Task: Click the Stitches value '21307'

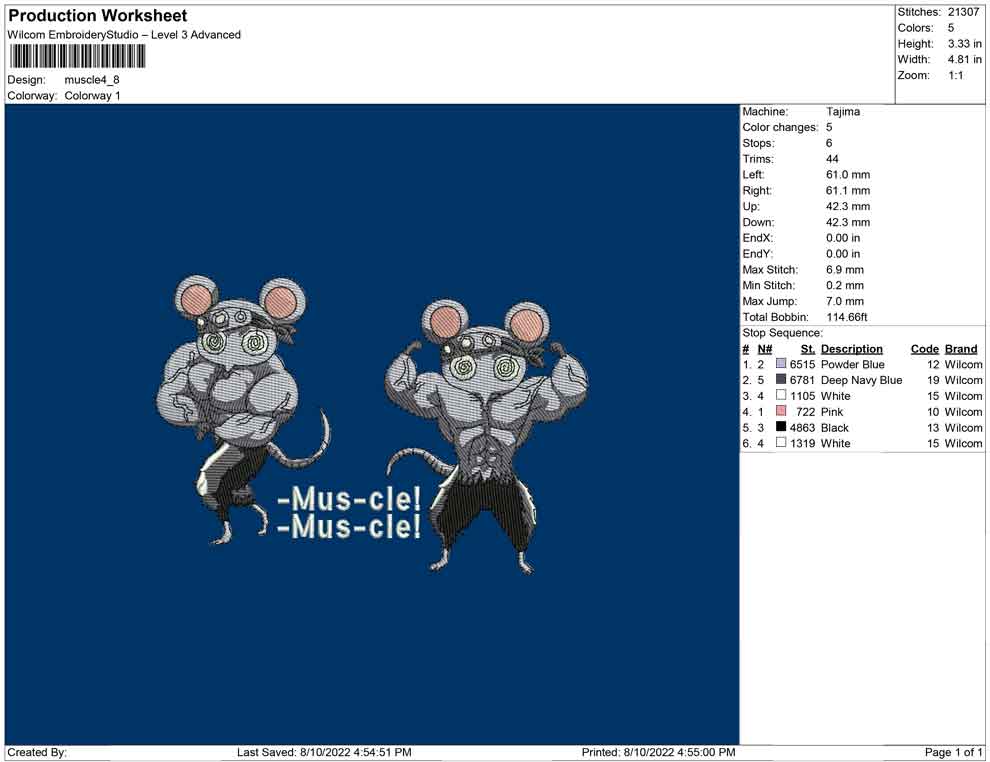Action: tap(963, 12)
